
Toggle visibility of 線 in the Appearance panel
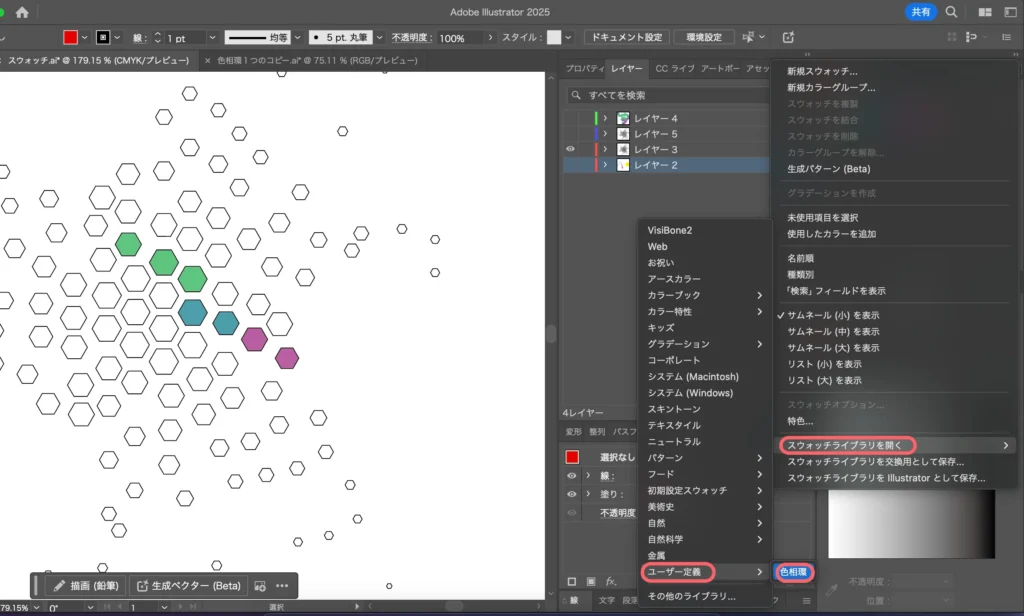[572, 476]
